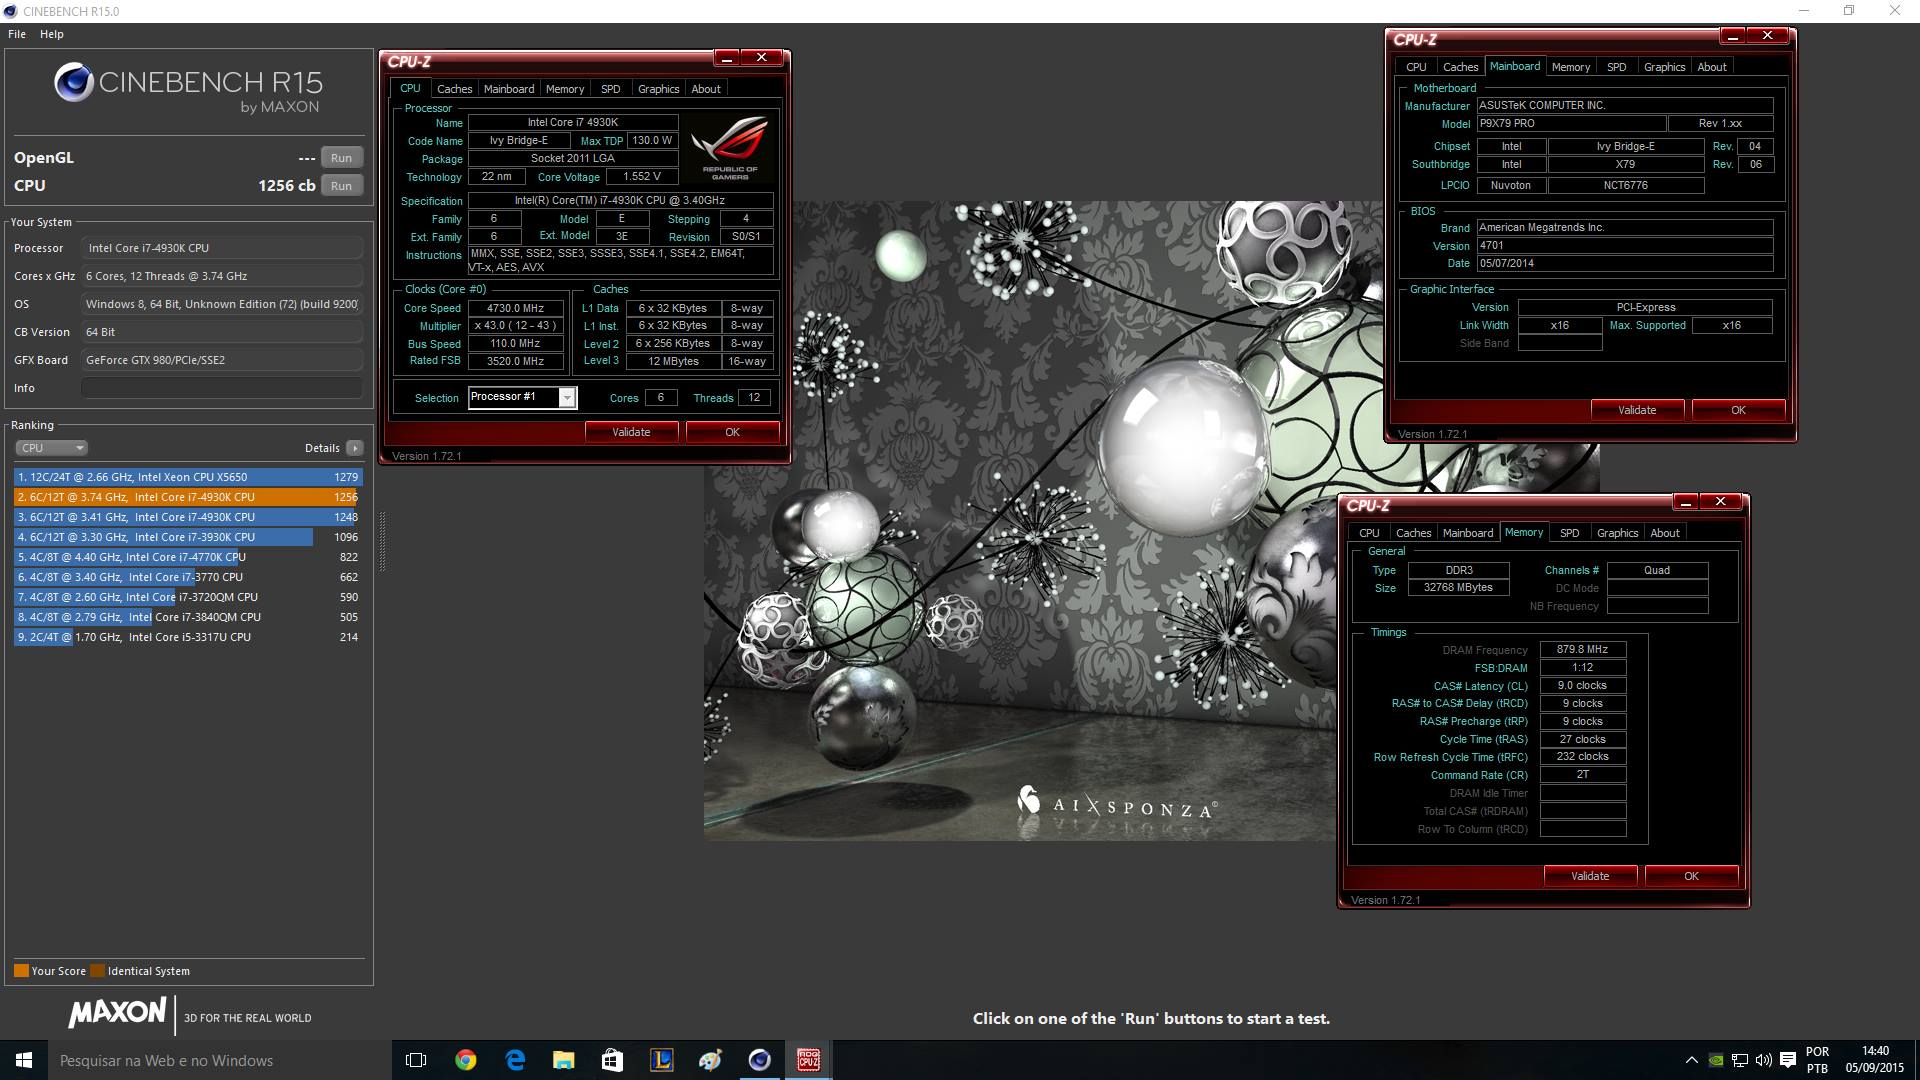Image resolution: width=1920 pixels, height=1080 pixels.
Task: Switch to Memory tab in CPU-Z CPU window
Action: (x=565, y=89)
